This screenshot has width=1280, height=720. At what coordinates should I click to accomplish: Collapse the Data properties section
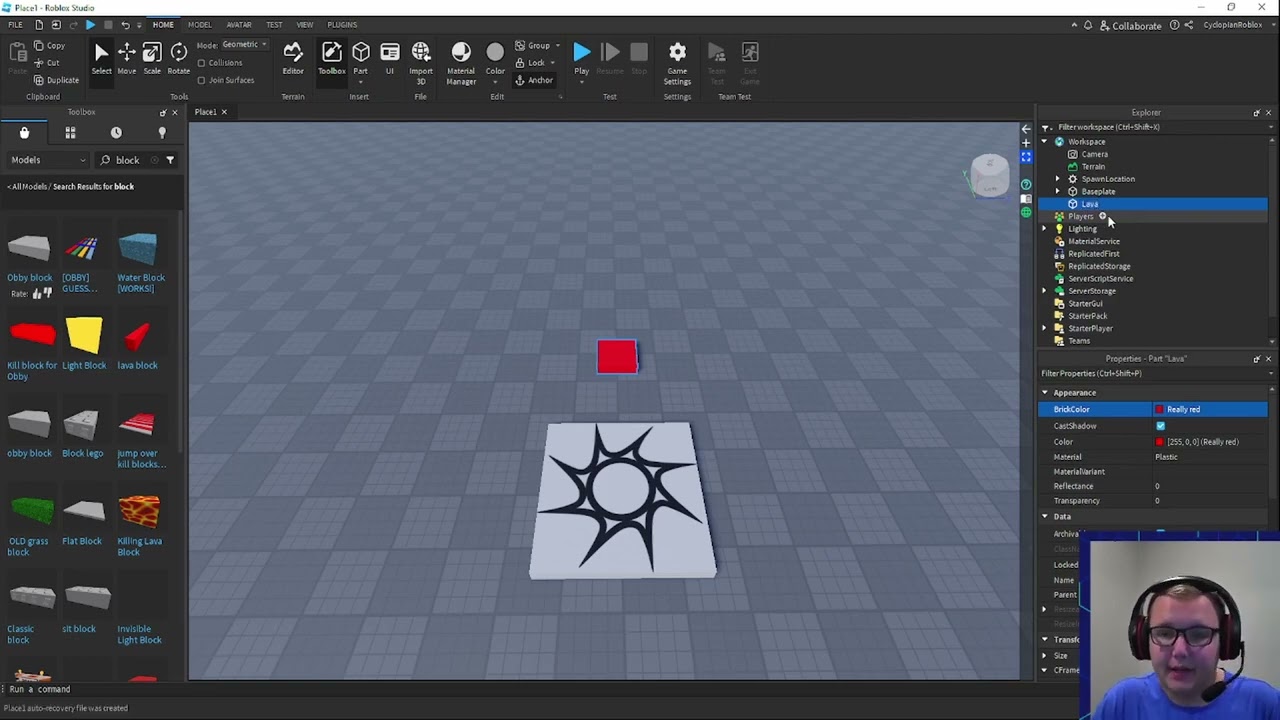pos(1045,517)
